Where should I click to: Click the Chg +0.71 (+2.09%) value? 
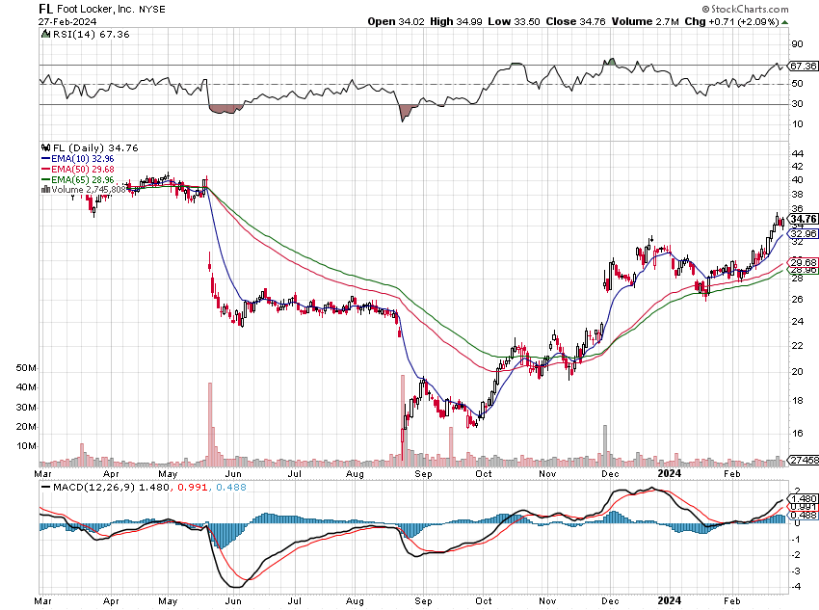pos(732,21)
